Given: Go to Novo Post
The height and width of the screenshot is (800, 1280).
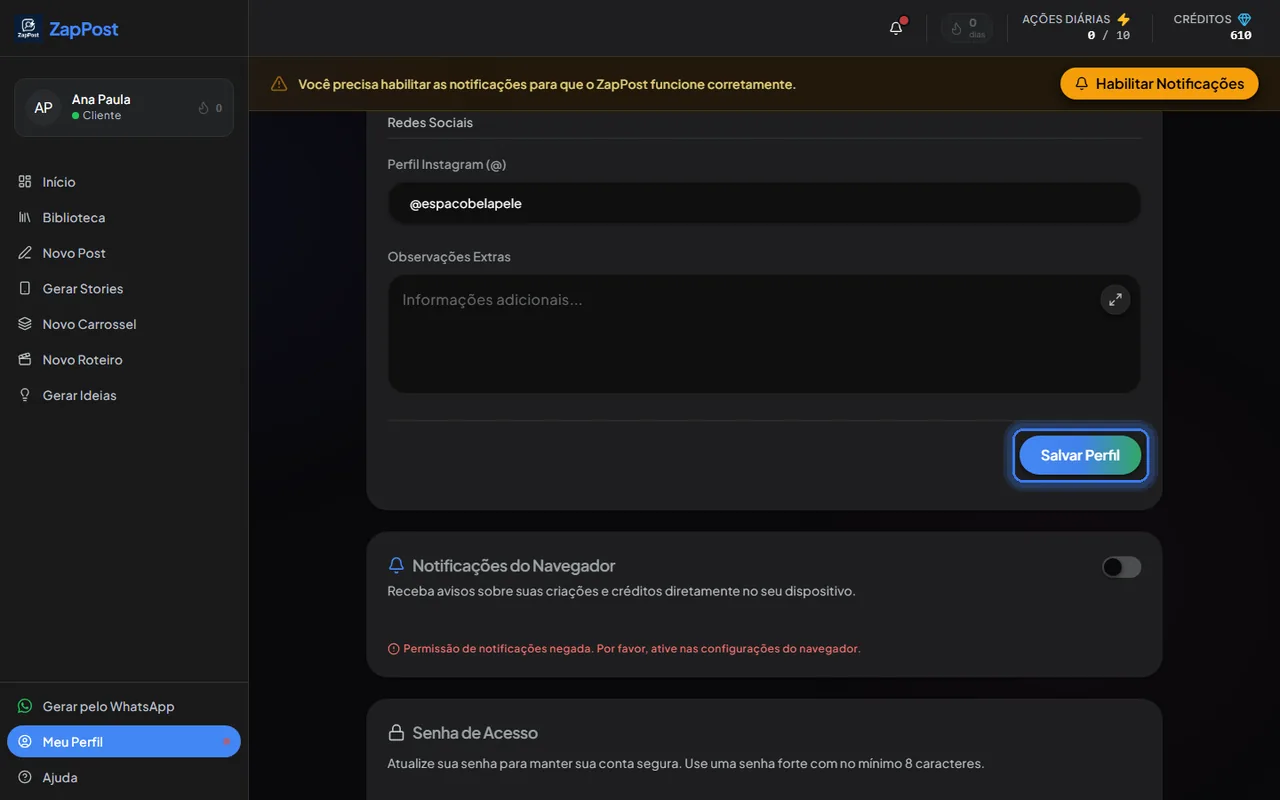Looking at the screenshot, I should coord(124,253).
